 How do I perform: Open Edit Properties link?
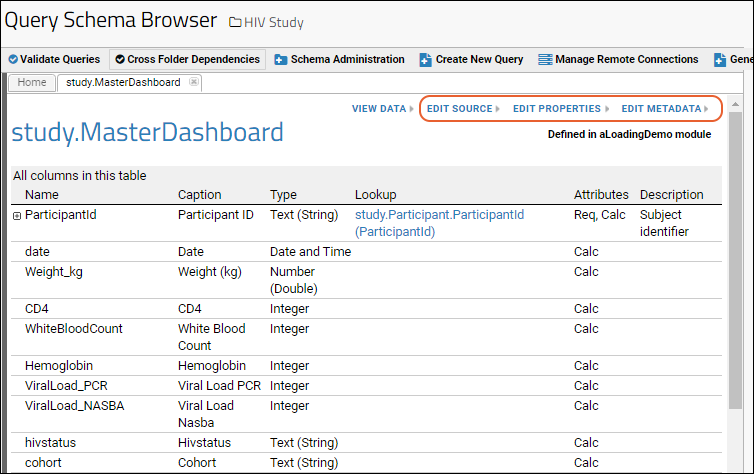click(x=561, y=109)
